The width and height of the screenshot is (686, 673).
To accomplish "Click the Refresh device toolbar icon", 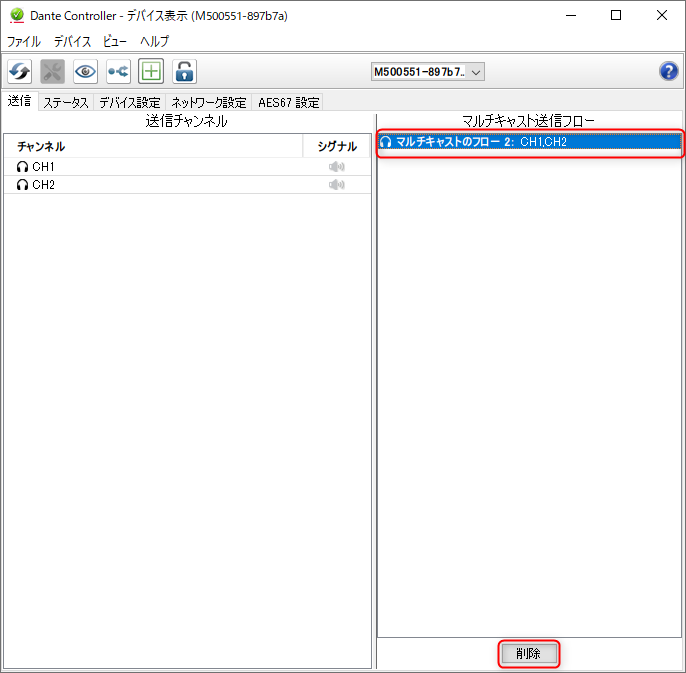I will click(x=20, y=71).
